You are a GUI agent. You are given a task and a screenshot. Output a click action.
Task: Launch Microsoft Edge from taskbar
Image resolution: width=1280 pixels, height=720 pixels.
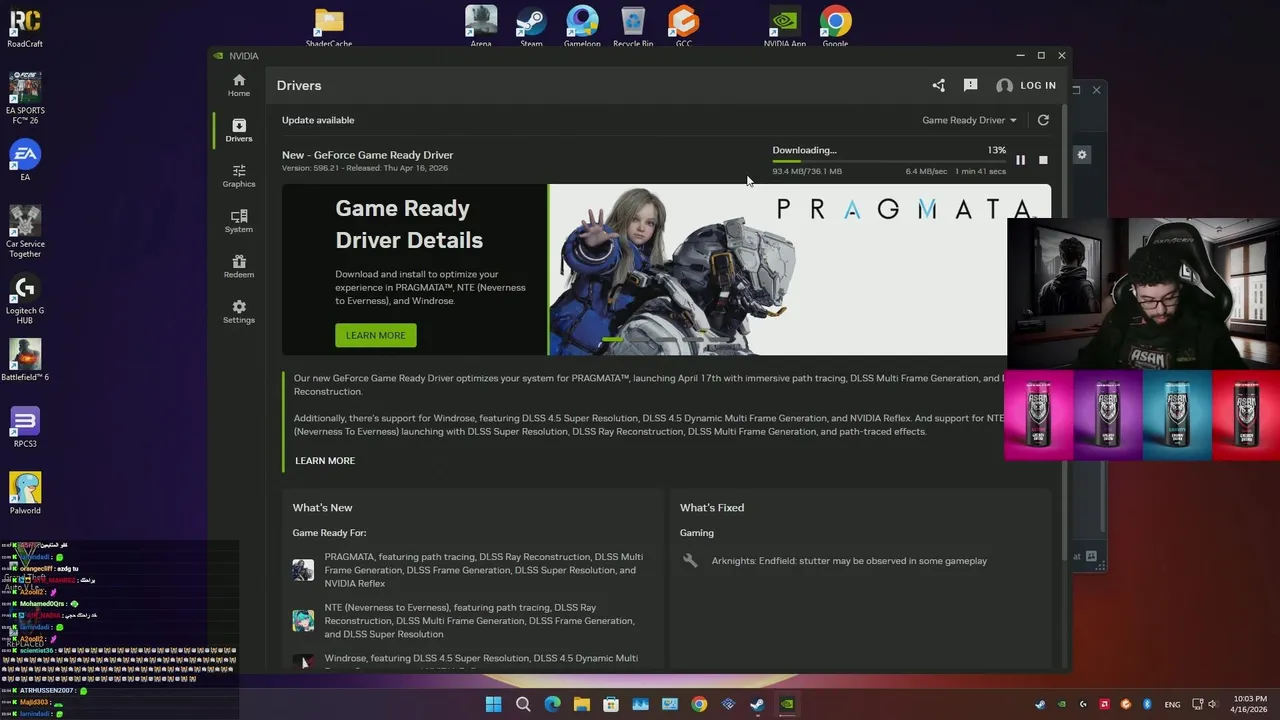552,704
